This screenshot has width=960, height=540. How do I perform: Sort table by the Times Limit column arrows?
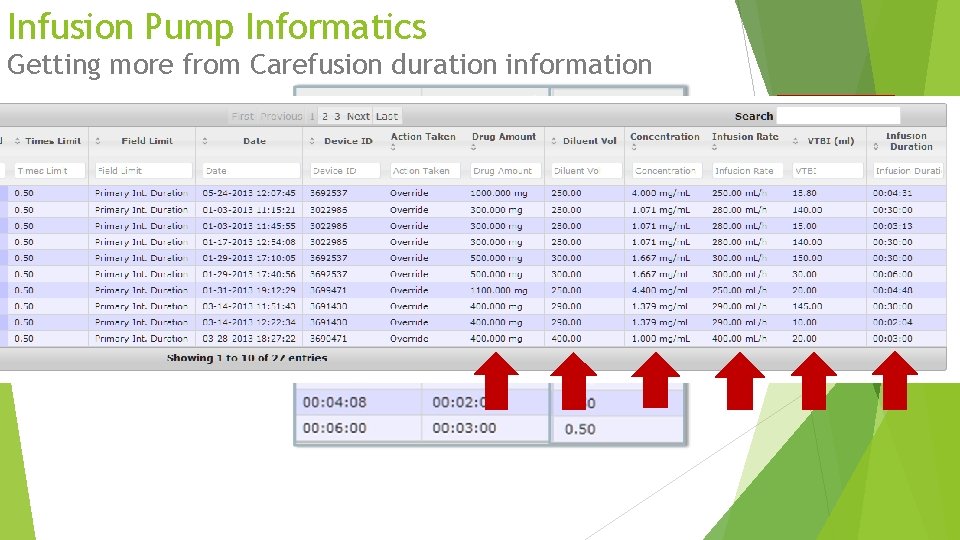(17, 141)
